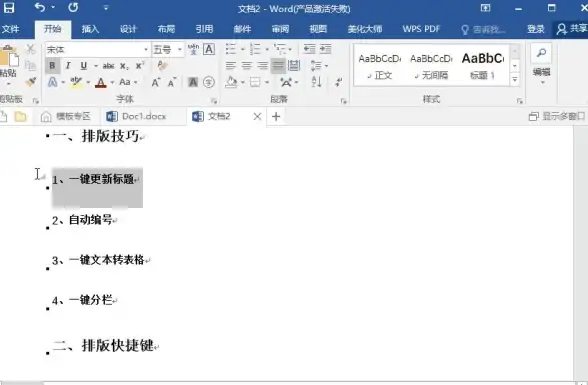Click the Increase Indent icon
588x385 pixels.
[x=326, y=49]
